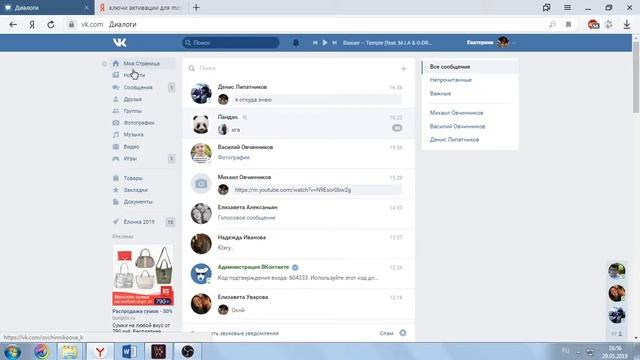Open the Игры gamepad icon

click(116, 158)
